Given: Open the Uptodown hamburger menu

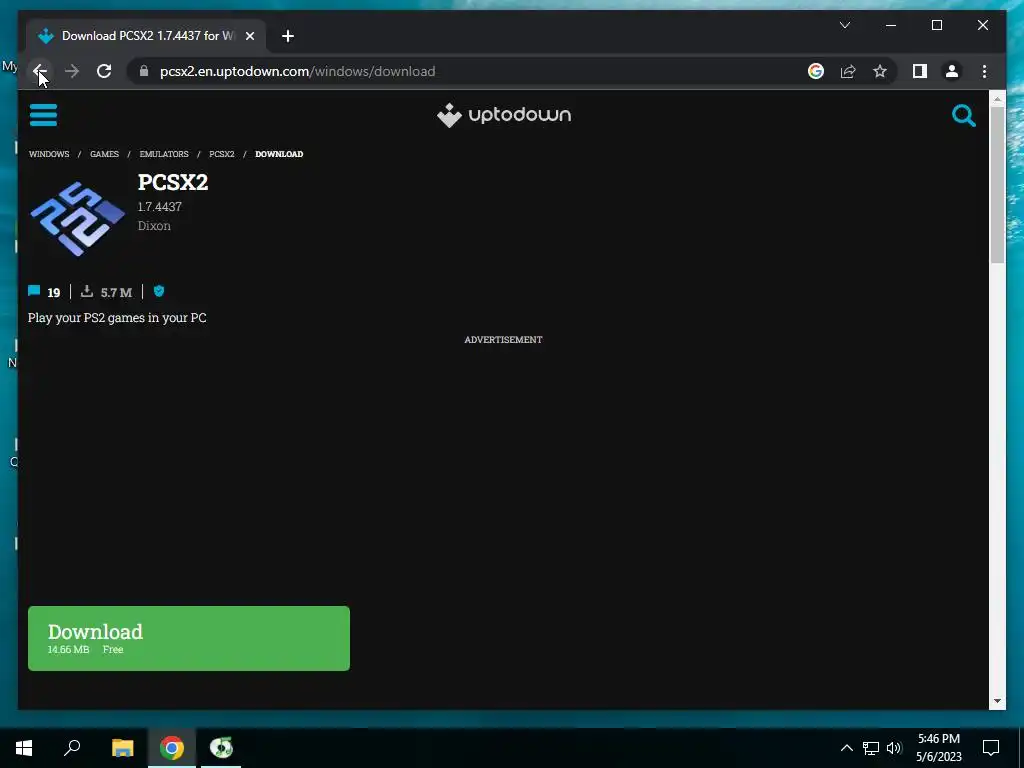Looking at the screenshot, I should click(x=43, y=115).
